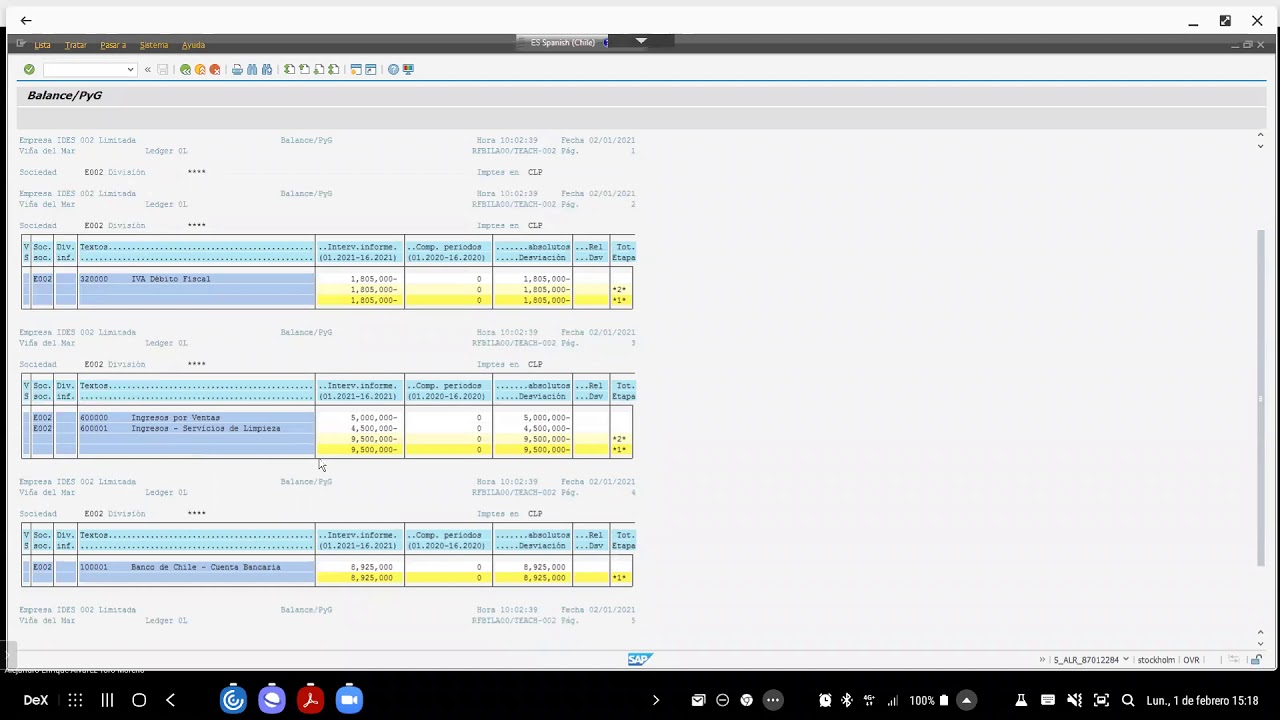Click the stockholm server name in status bar
The height and width of the screenshot is (720, 1280).
tap(1156, 660)
